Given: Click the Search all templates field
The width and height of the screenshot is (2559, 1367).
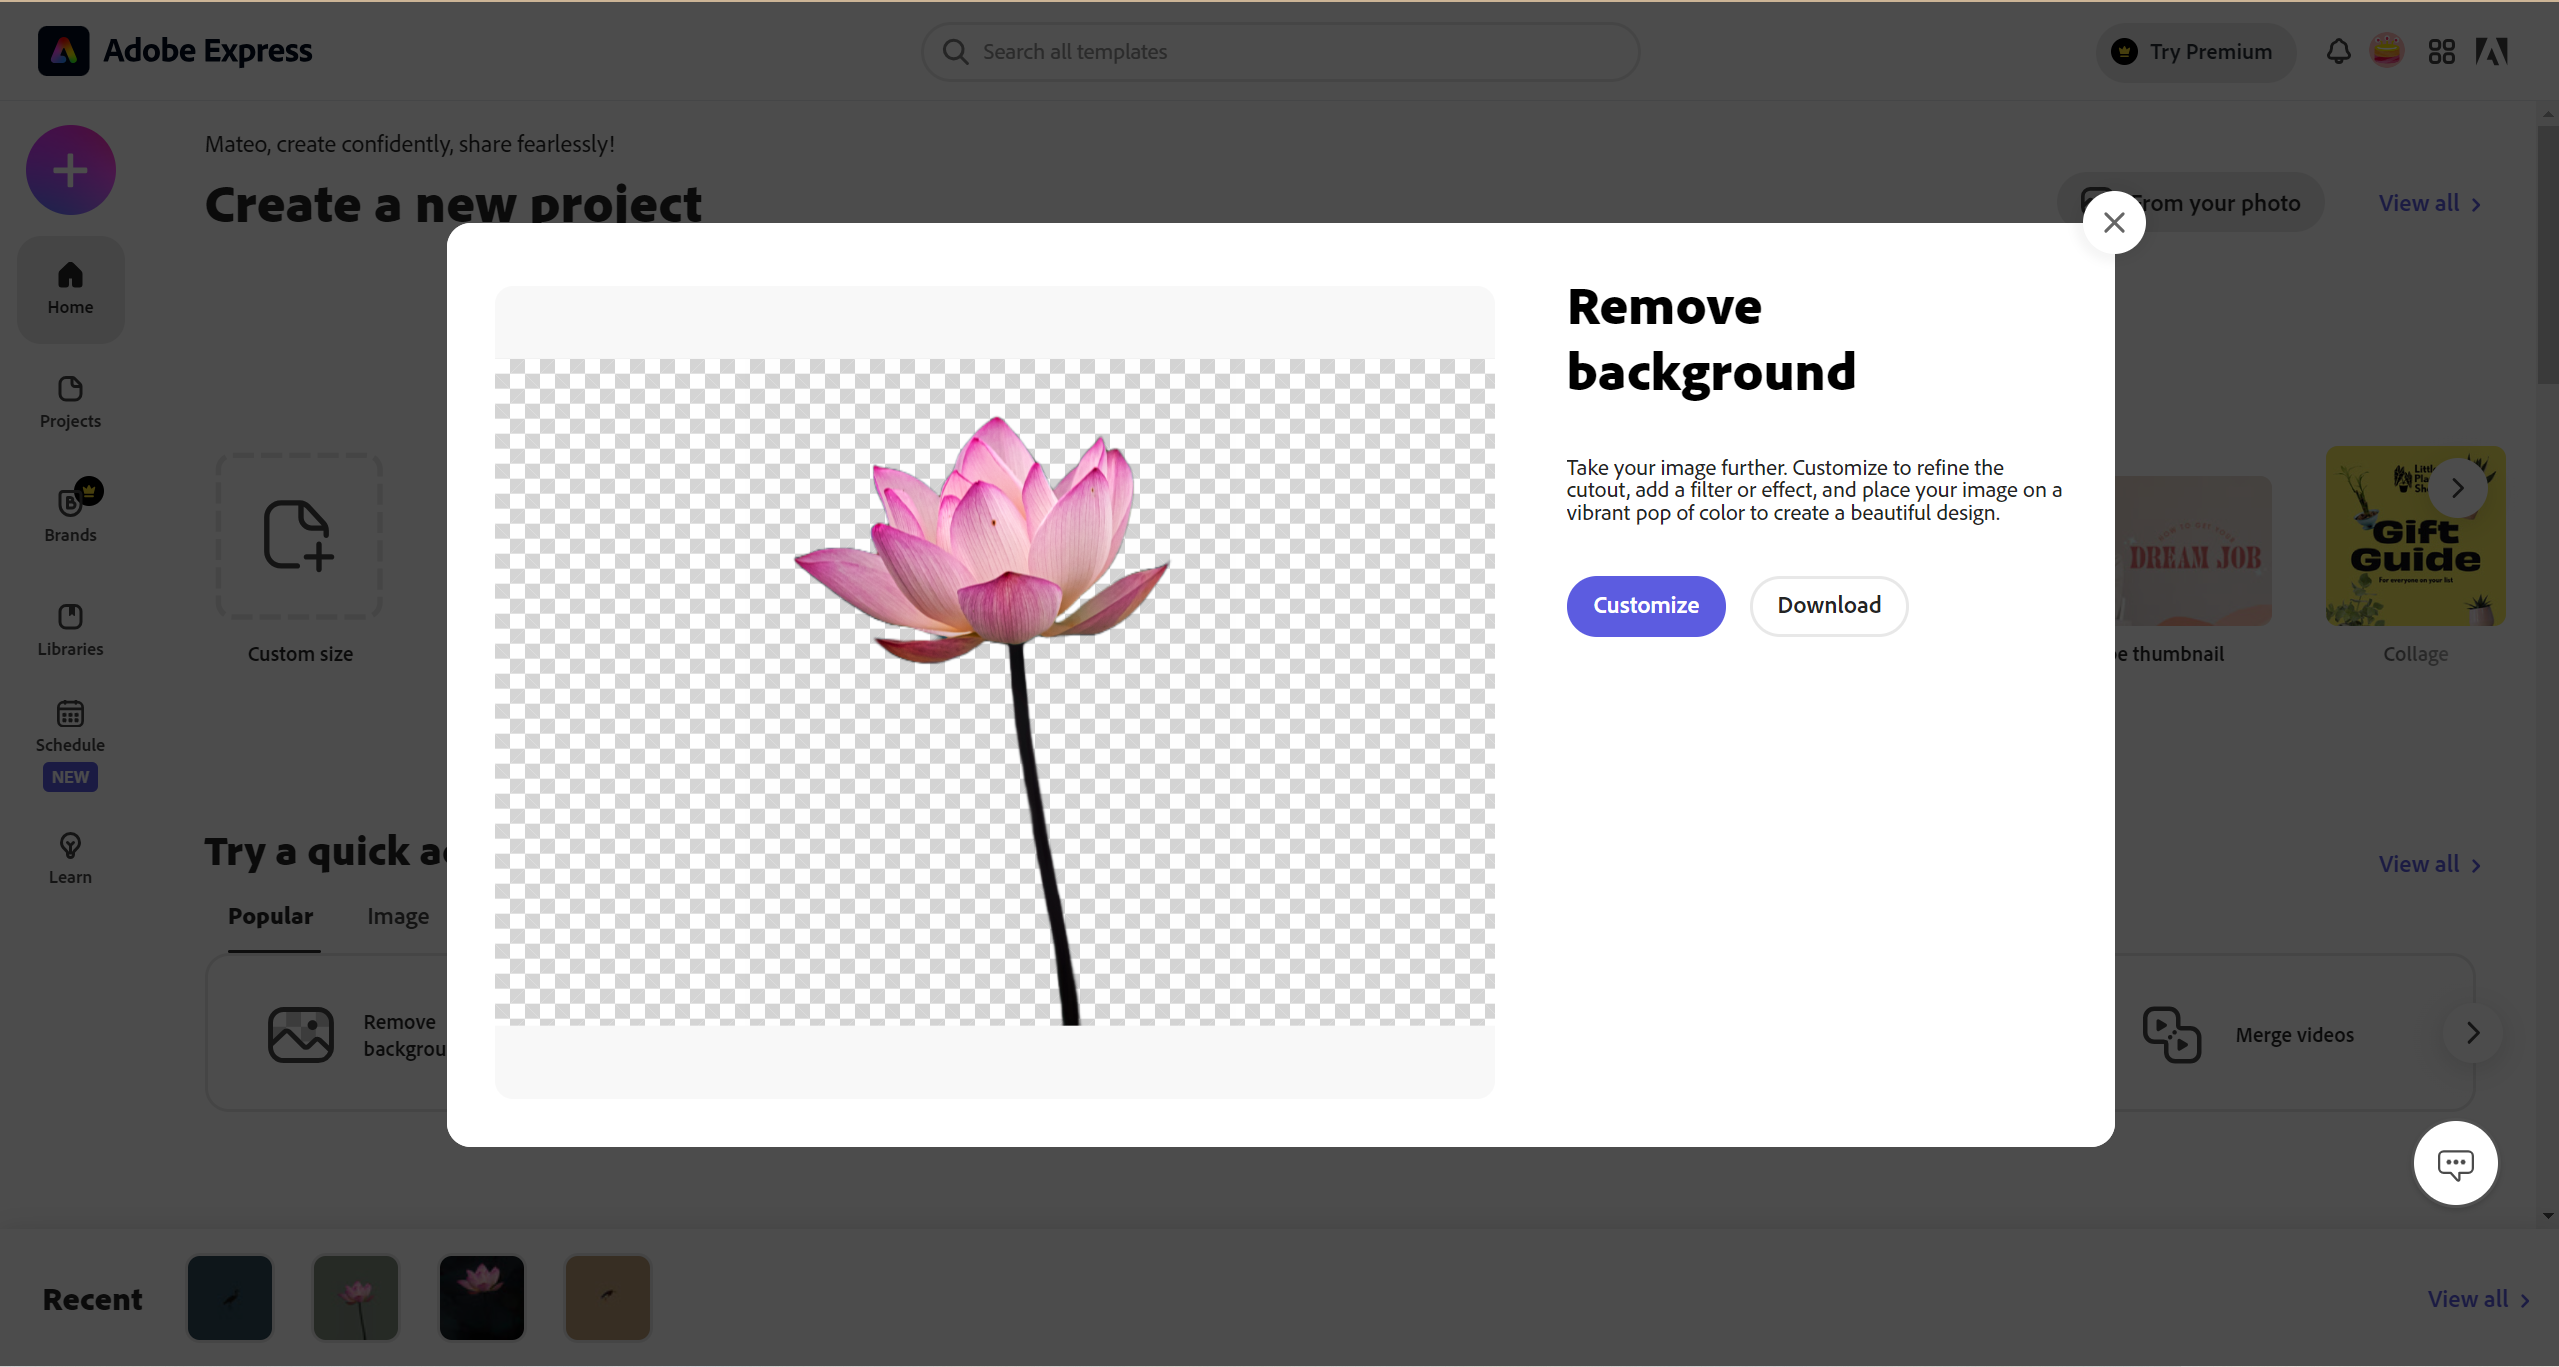Looking at the screenshot, I should pyautogui.click(x=1280, y=52).
